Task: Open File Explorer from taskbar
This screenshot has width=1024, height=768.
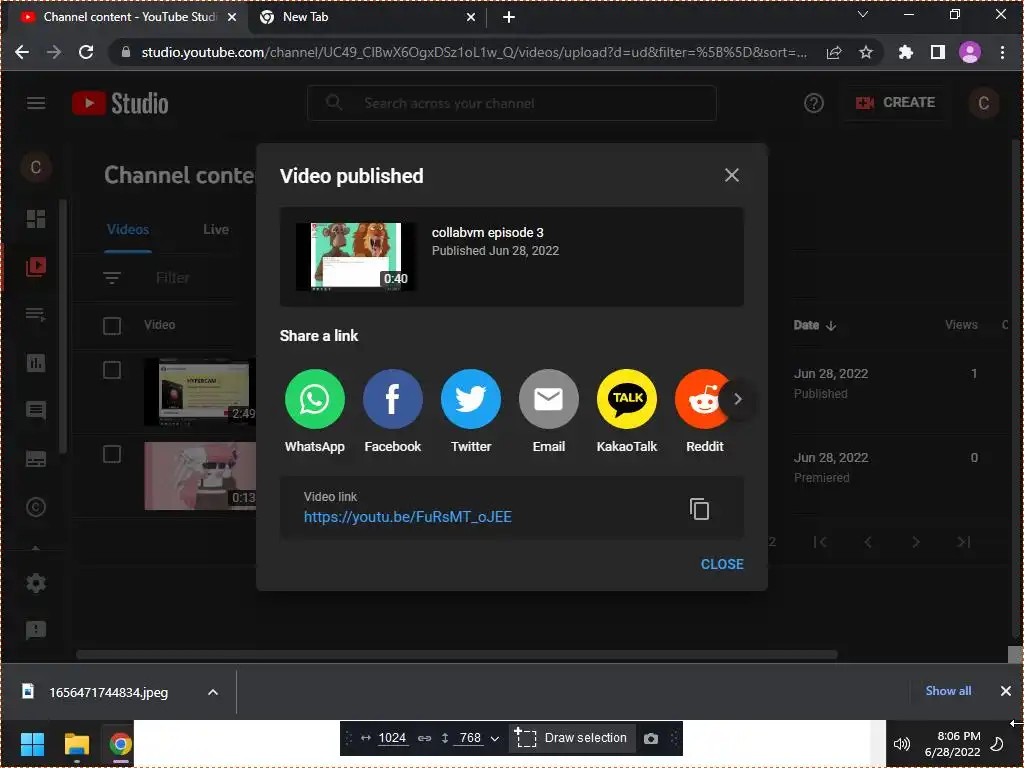Action: tap(76, 744)
